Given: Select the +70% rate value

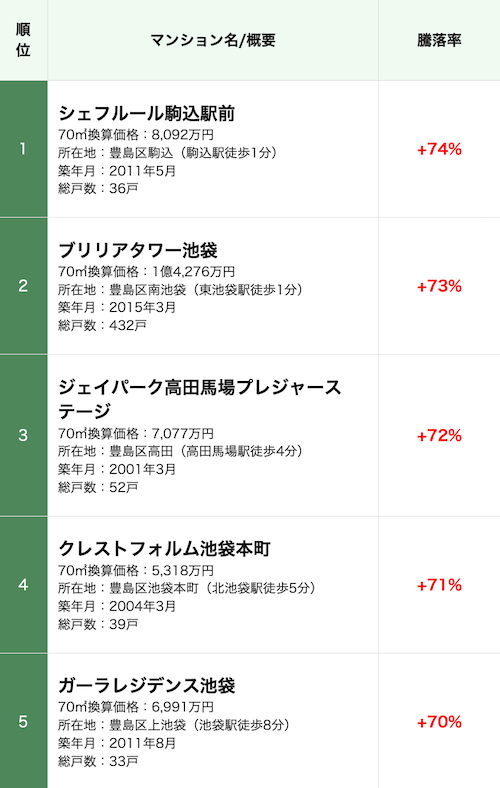Looking at the screenshot, I should [439, 722].
